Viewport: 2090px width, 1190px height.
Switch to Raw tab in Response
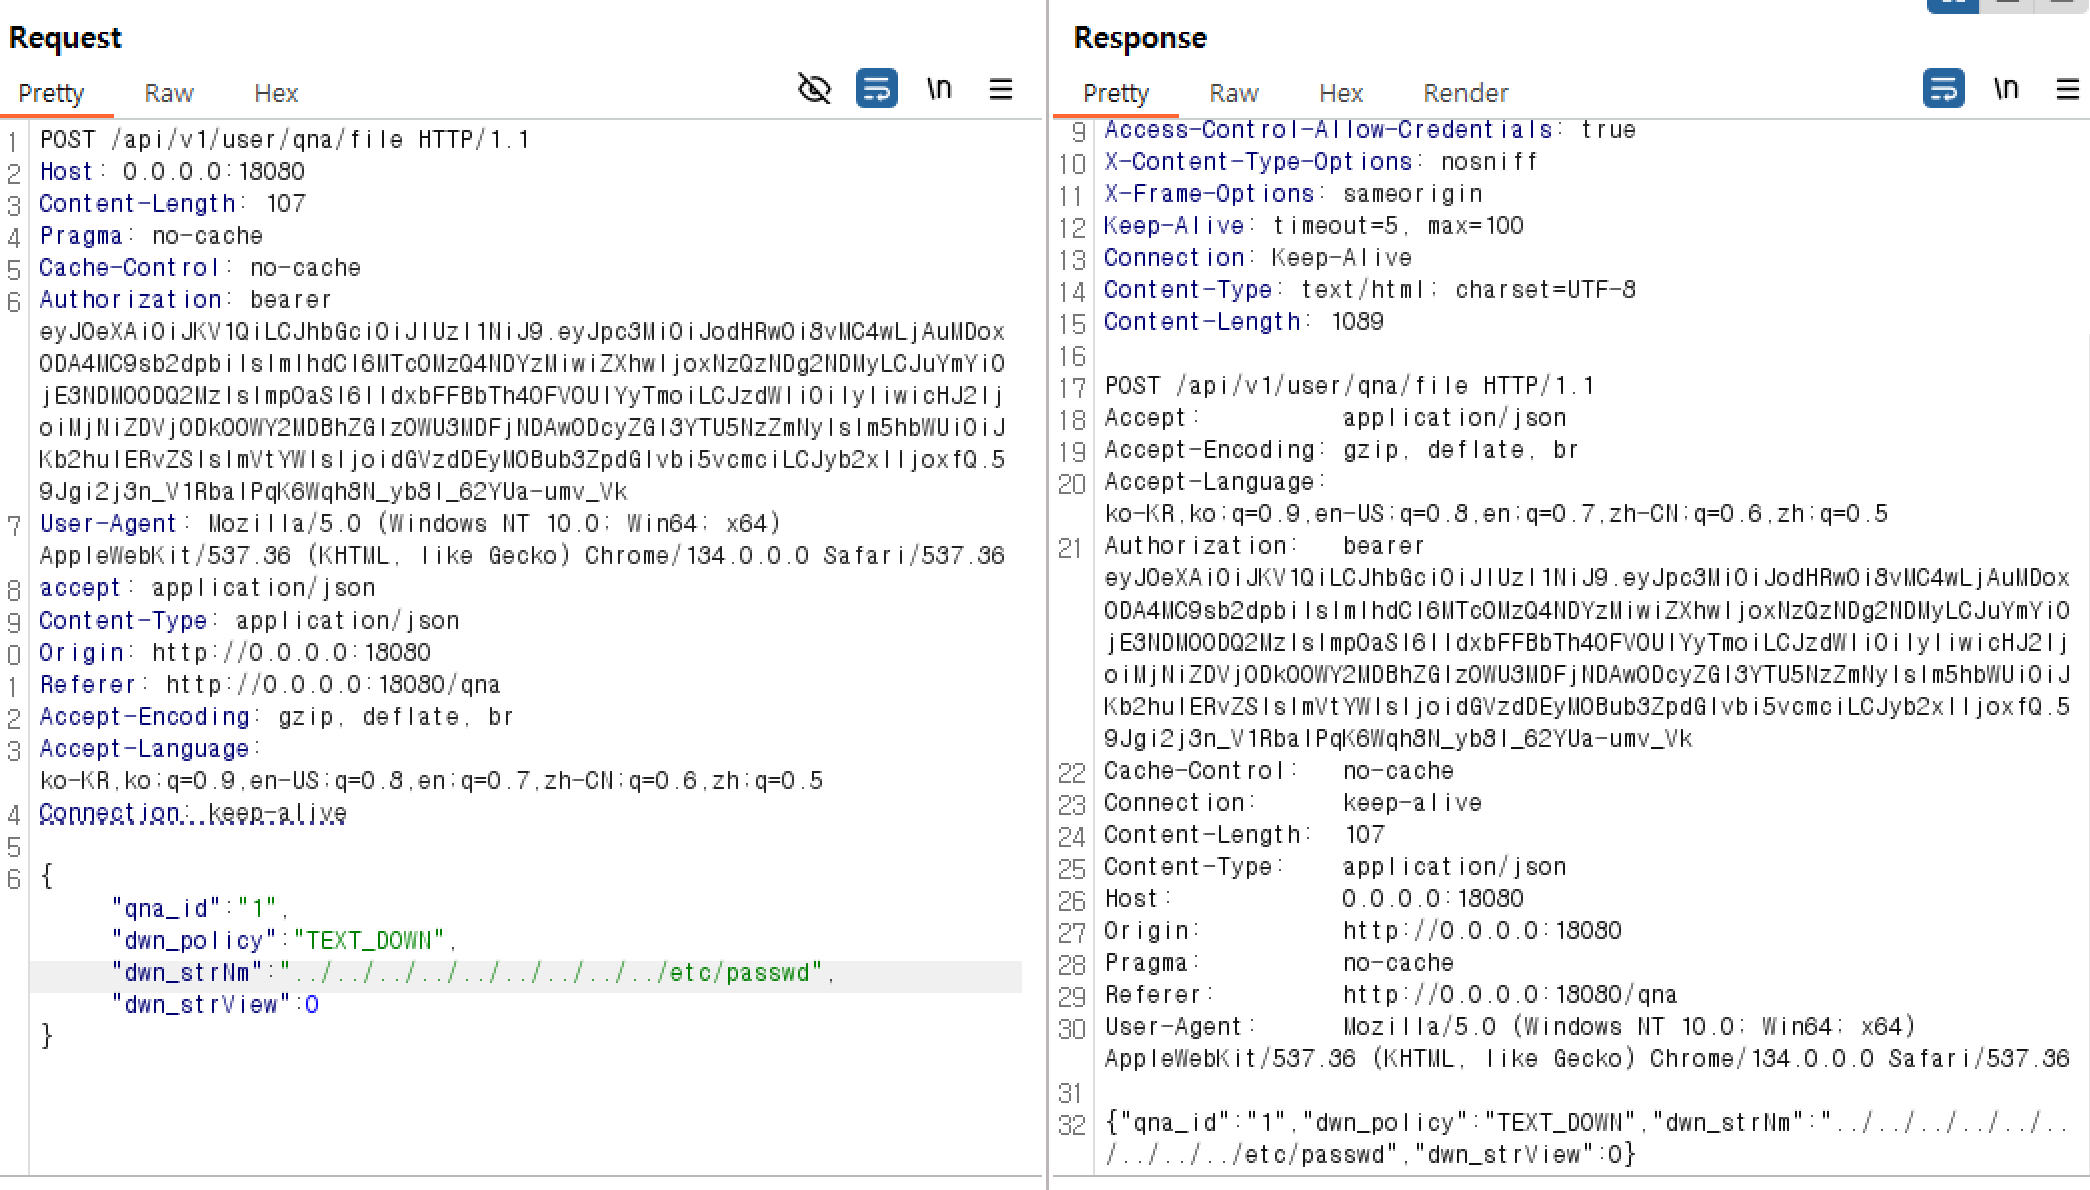[x=1233, y=93]
